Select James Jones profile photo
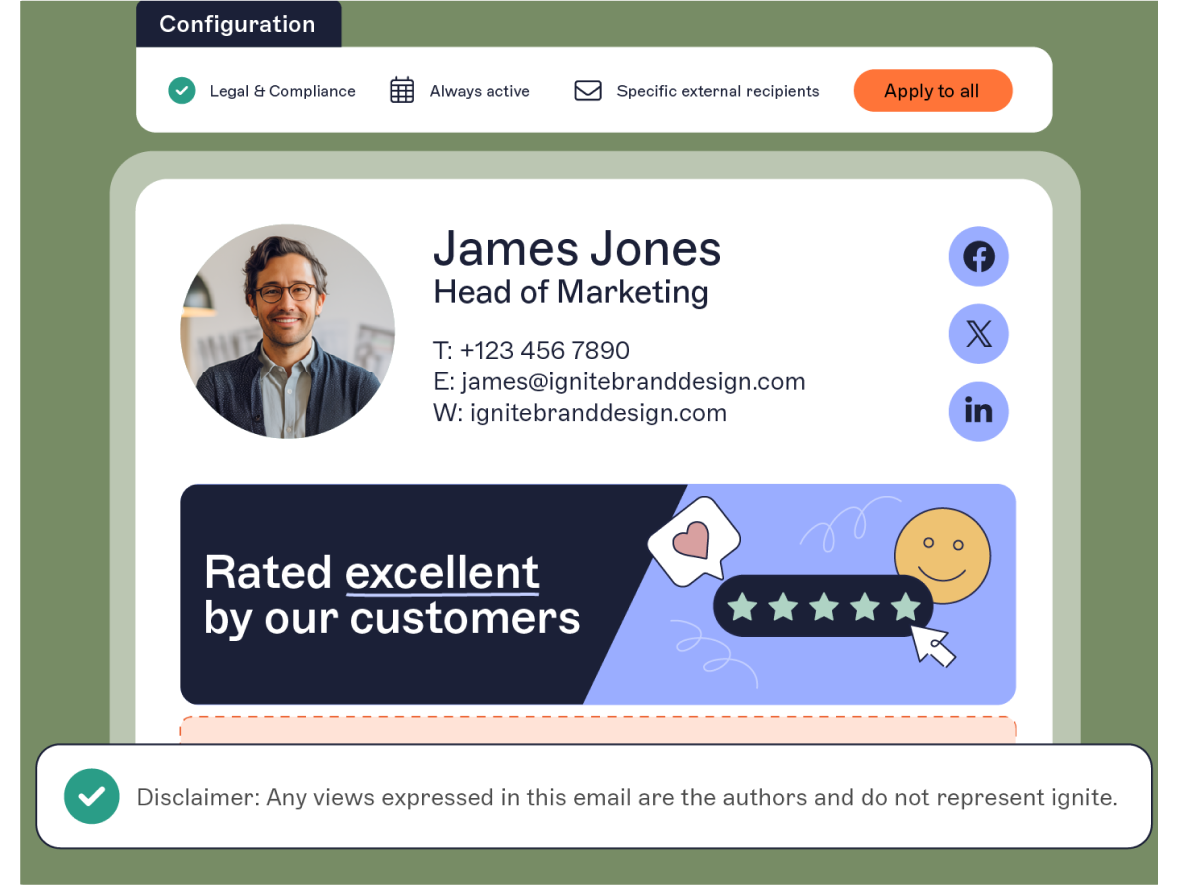This screenshot has height=885, width=1180. tap(287, 331)
